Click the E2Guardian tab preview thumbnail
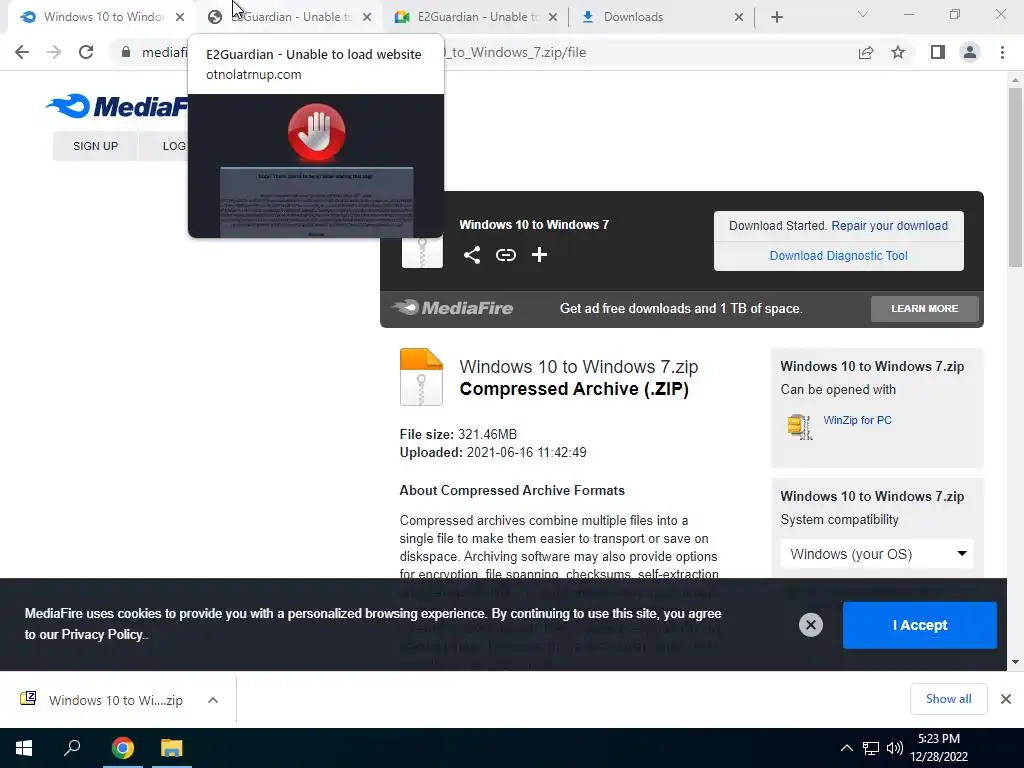Viewport: 1024px width, 768px height. pyautogui.click(x=316, y=166)
